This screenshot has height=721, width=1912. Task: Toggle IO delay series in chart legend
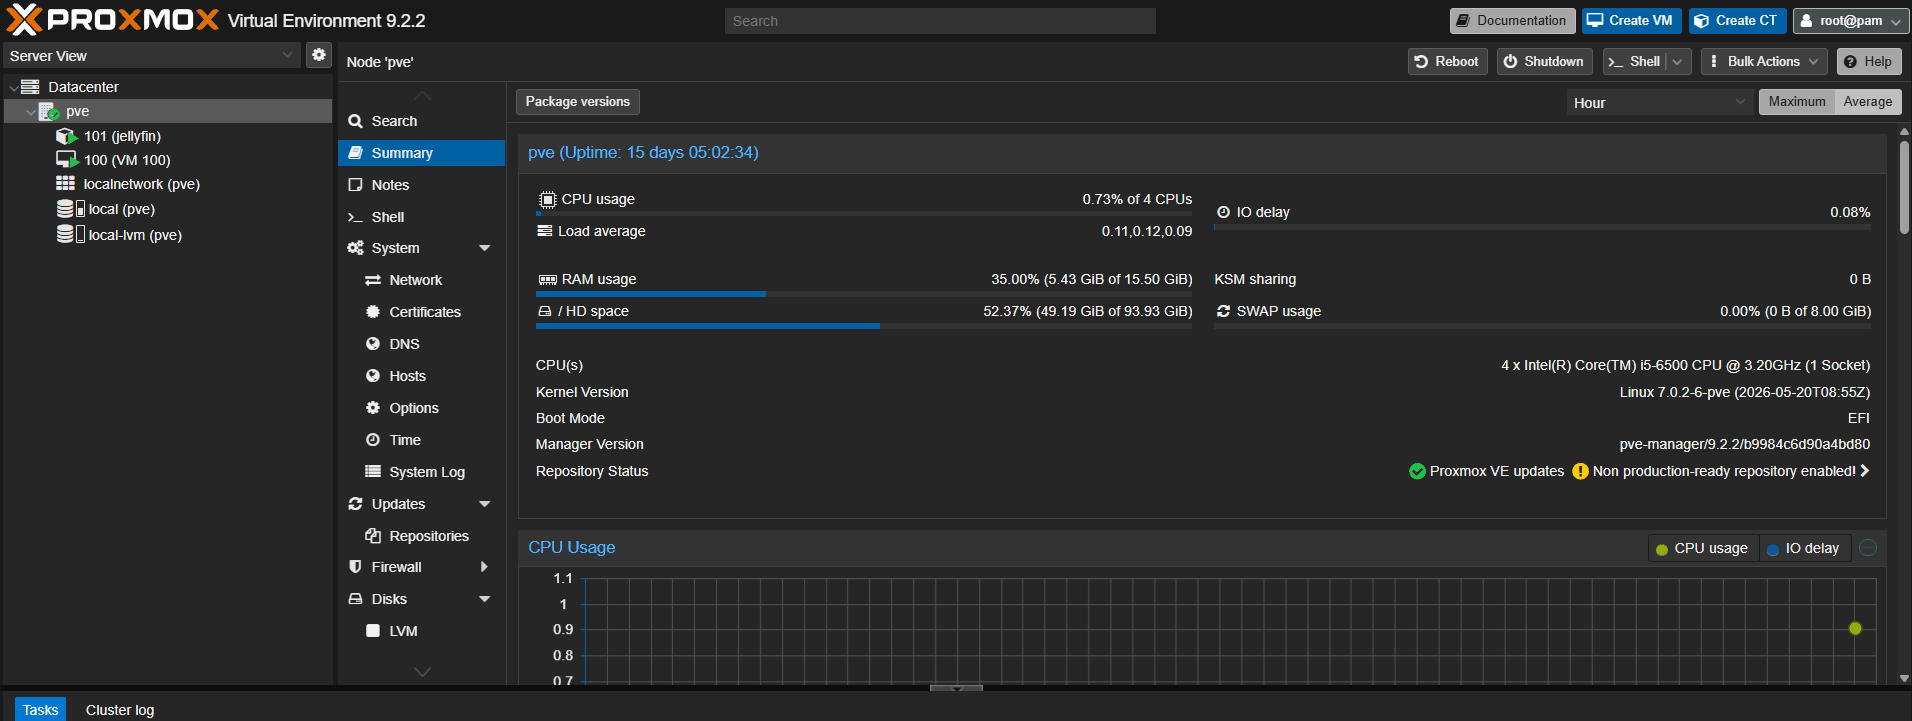click(x=1804, y=548)
